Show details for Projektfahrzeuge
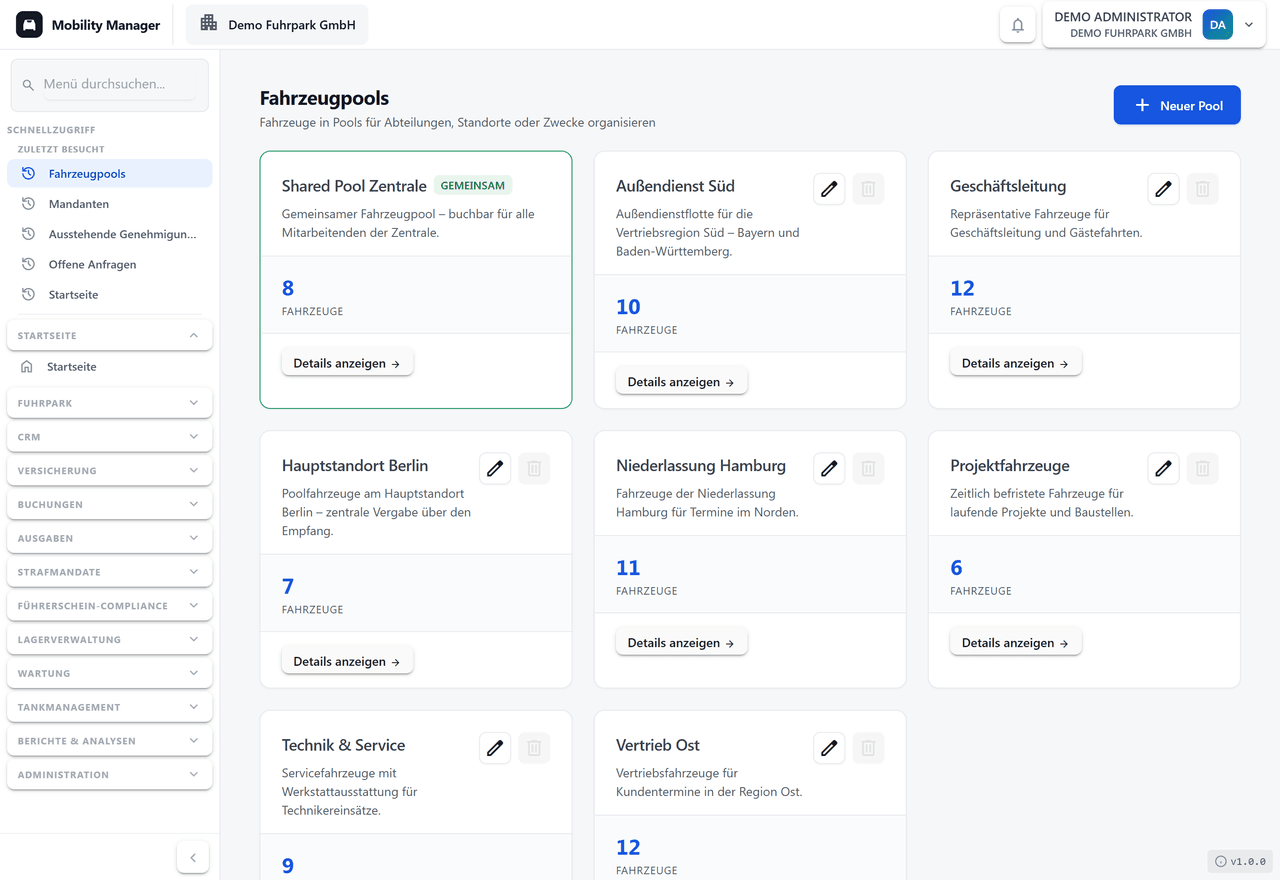The width and height of the screenshot is (1280, 880). pos(1015,643)
